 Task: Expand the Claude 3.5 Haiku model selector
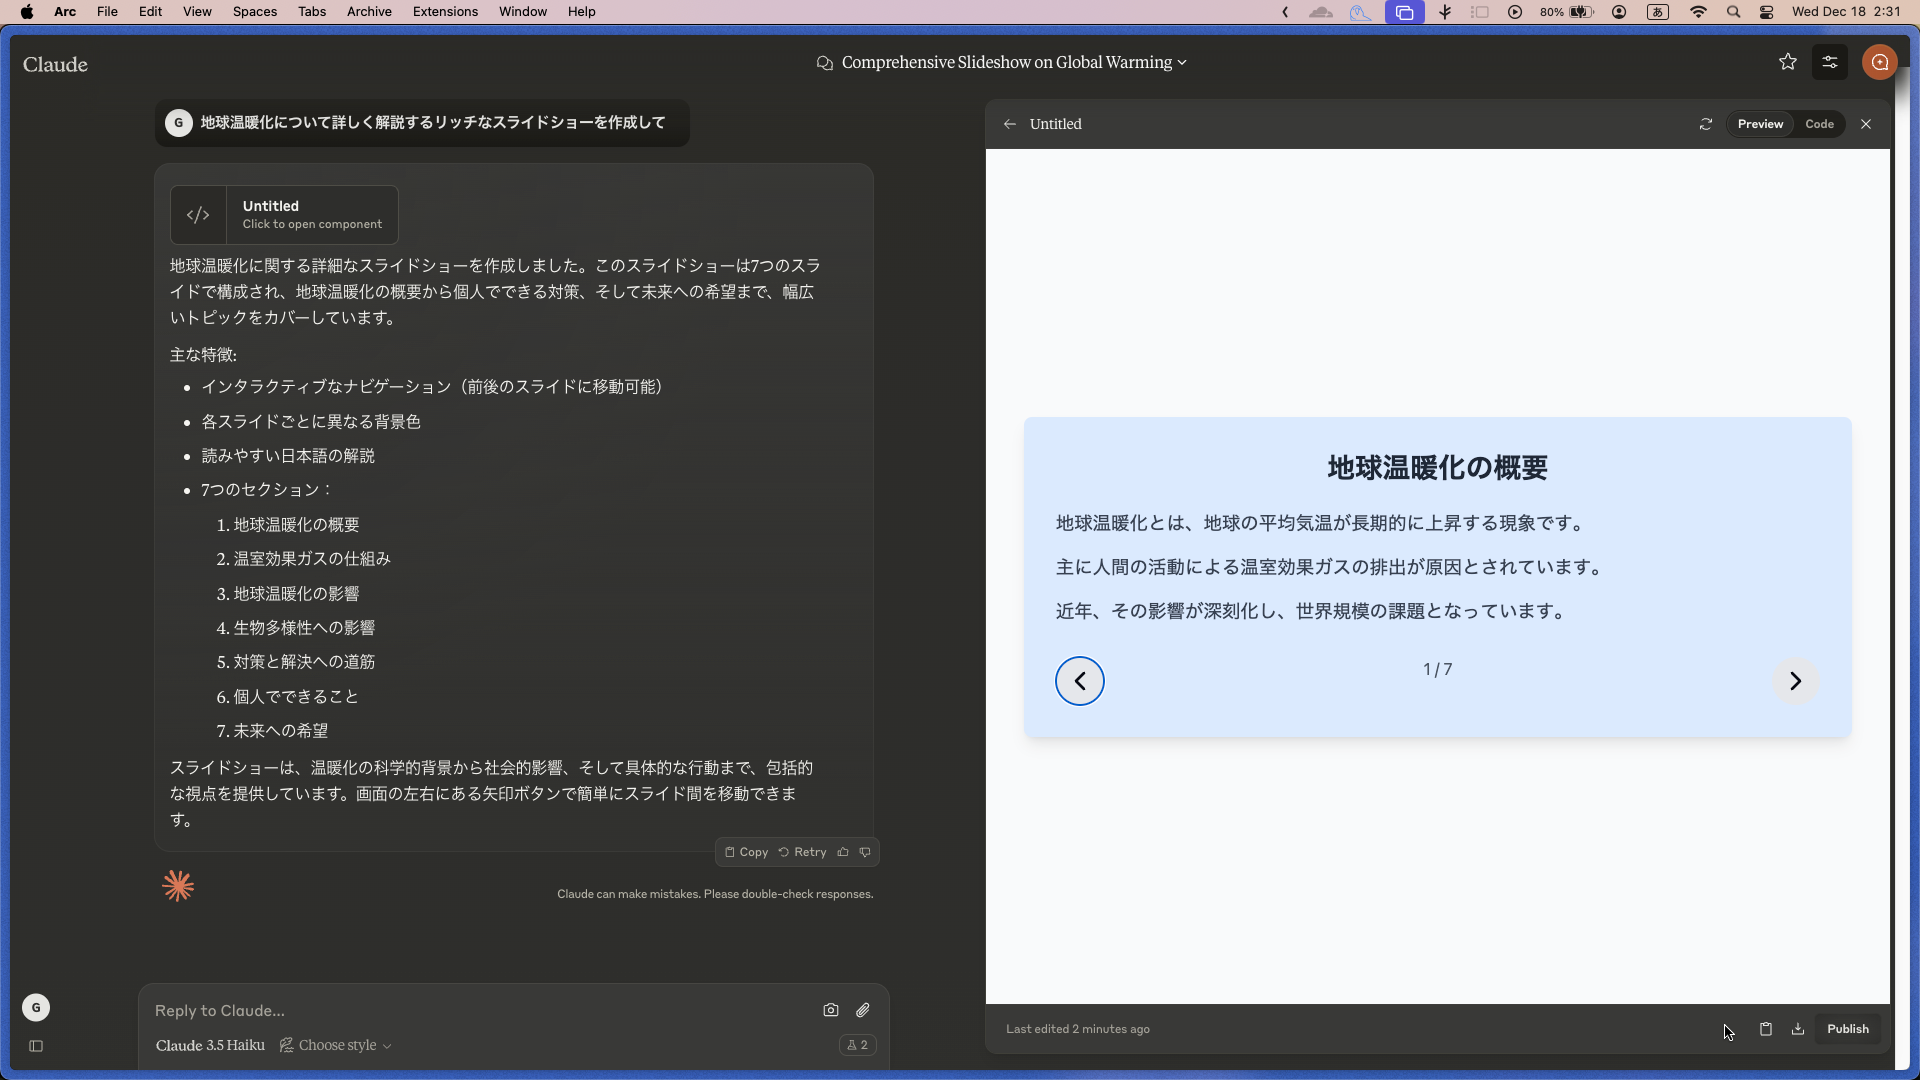coord(210,1045)
